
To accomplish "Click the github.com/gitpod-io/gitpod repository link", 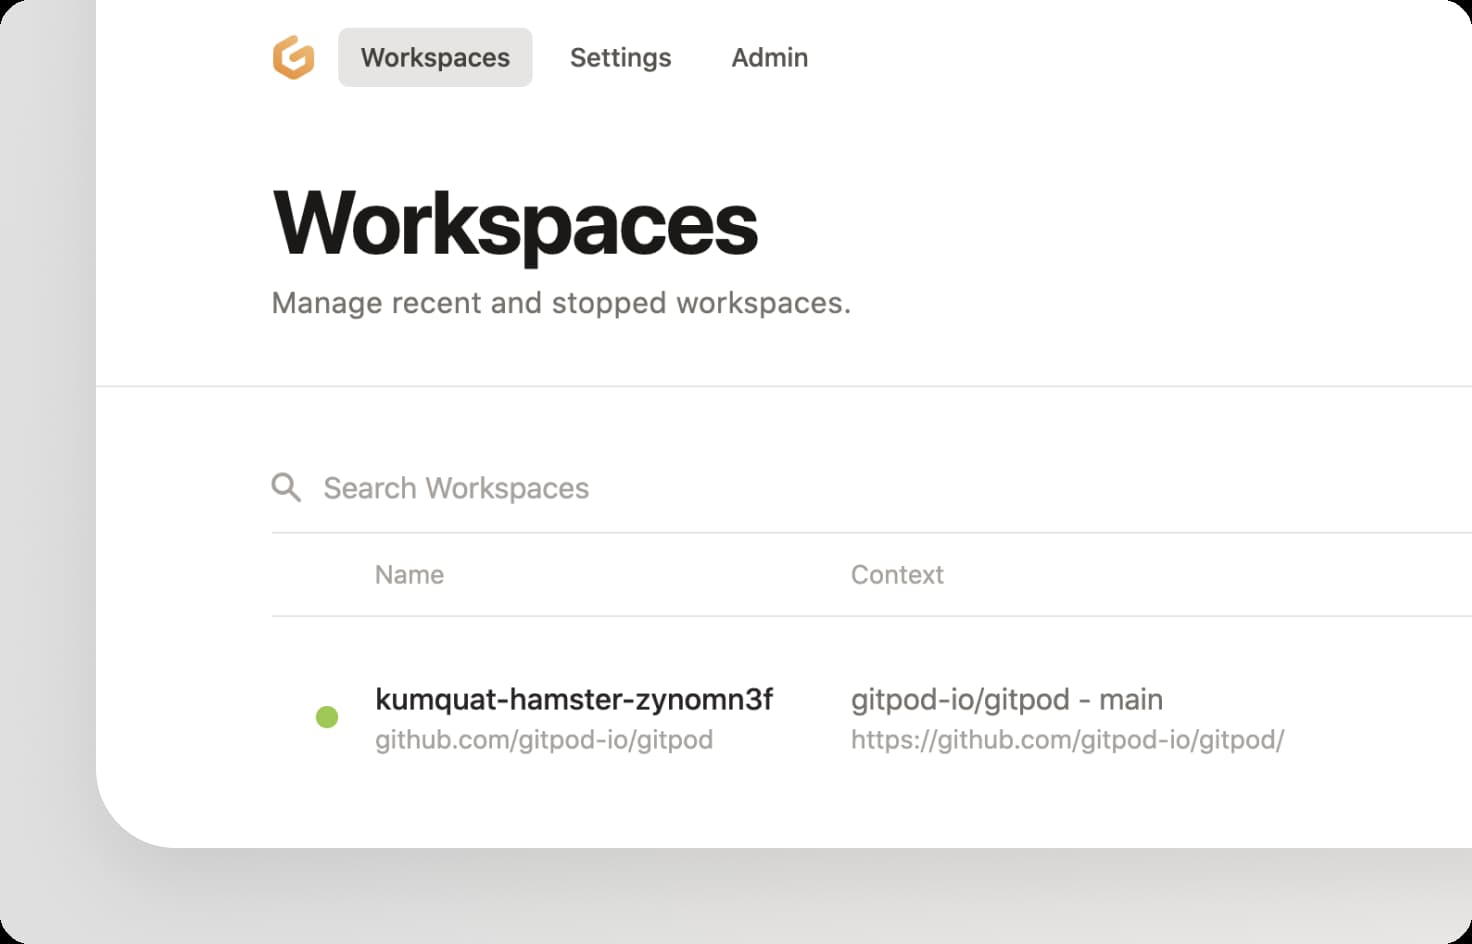I will tap(543, 740).
